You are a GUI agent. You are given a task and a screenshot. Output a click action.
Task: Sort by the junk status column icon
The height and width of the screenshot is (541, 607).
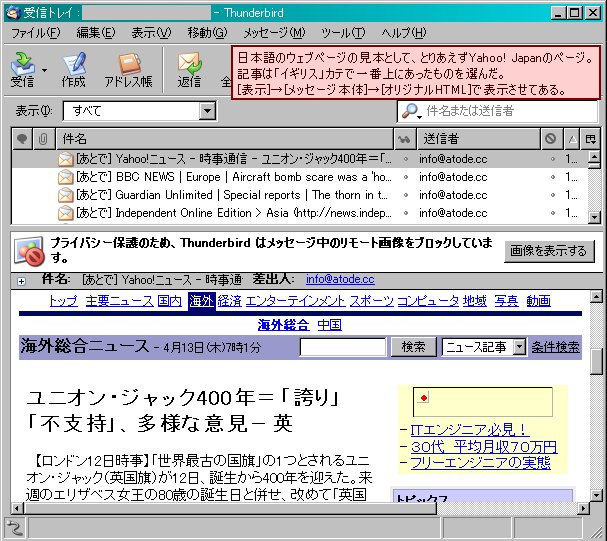(x=551, y=139)
